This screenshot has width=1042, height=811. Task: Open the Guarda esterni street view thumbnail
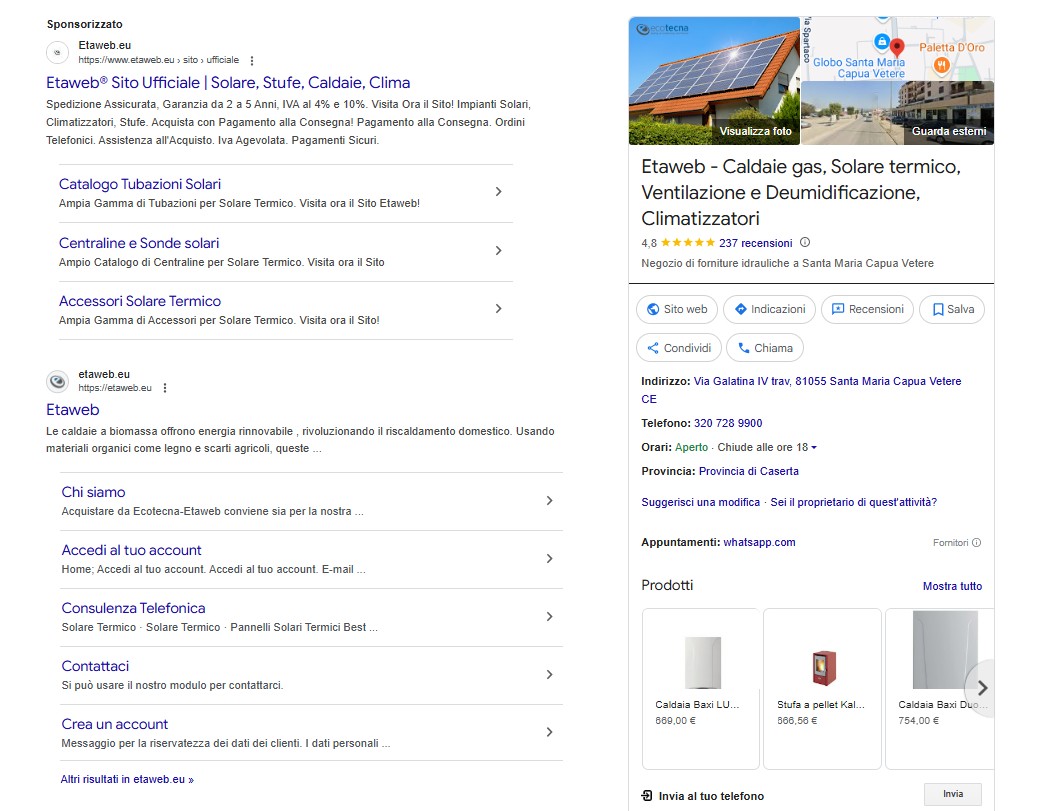898,113
